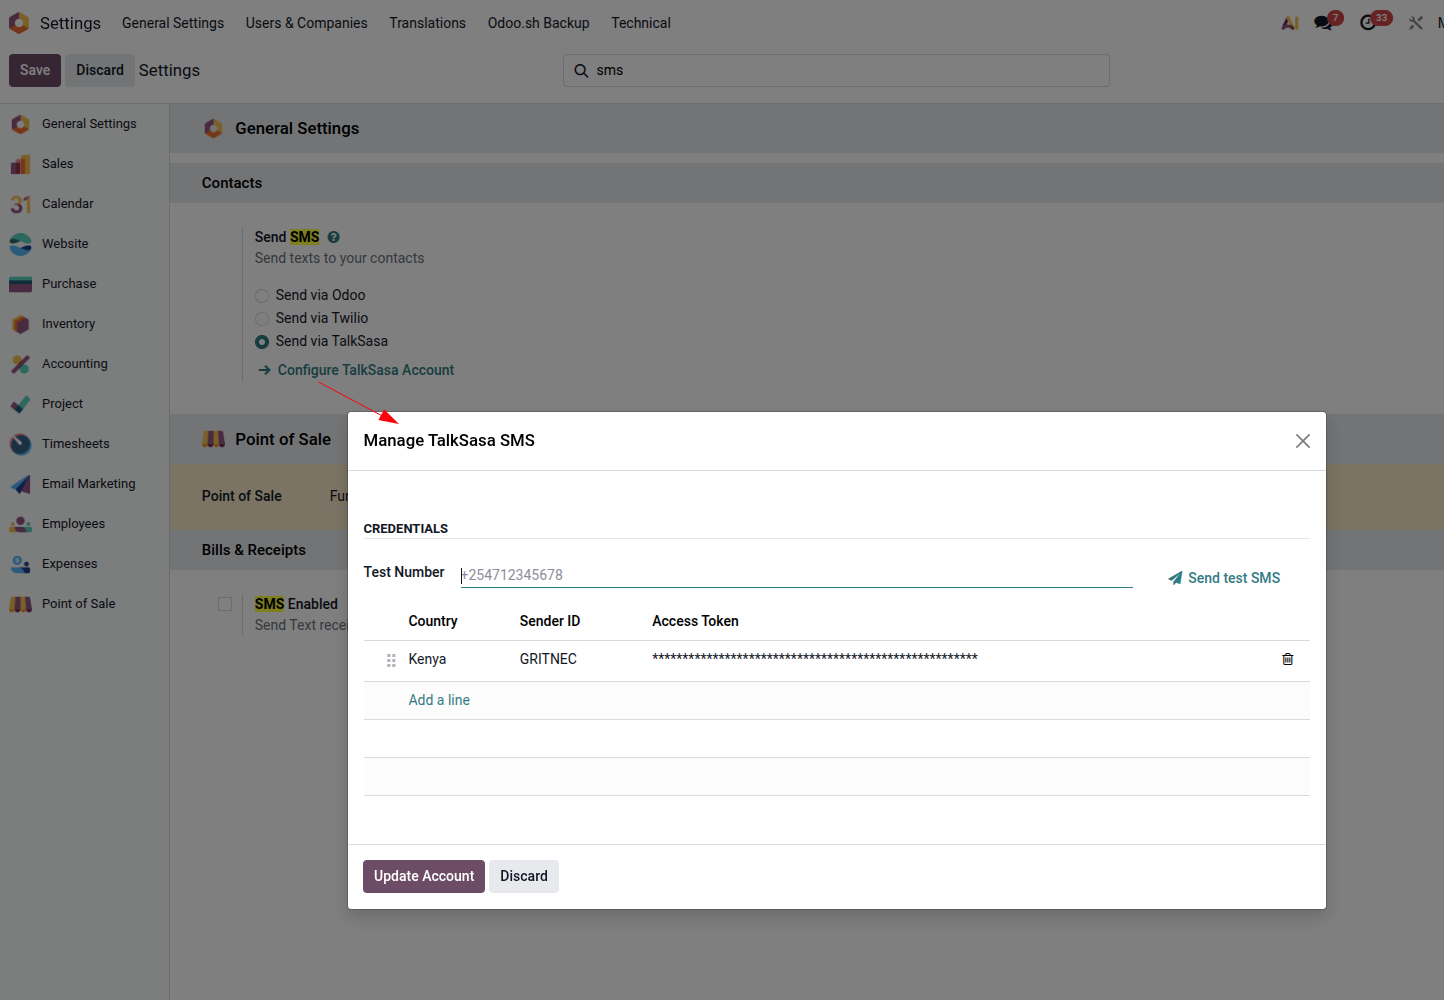Click the Inventory sidebar icon
The width and height of the screenshot is (1444, 1000).
pyautogui.click(x=20, y=324)
